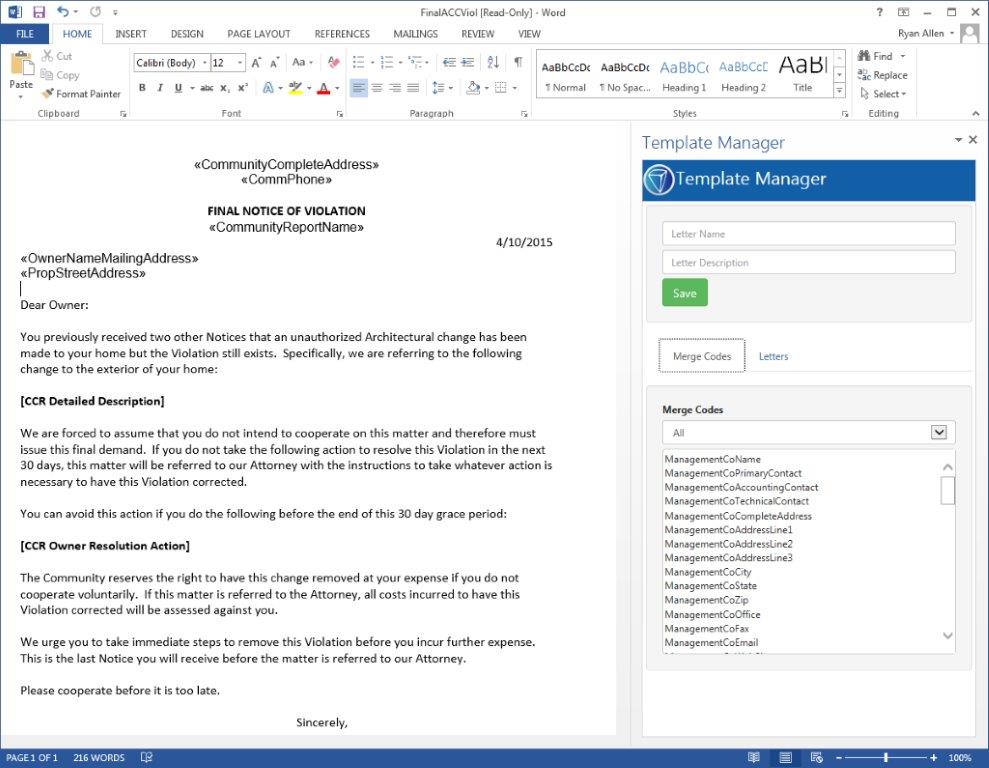The image size is (989, 768).
Task: Toggle strikethrough formatting
Action: tap(206, 88)
